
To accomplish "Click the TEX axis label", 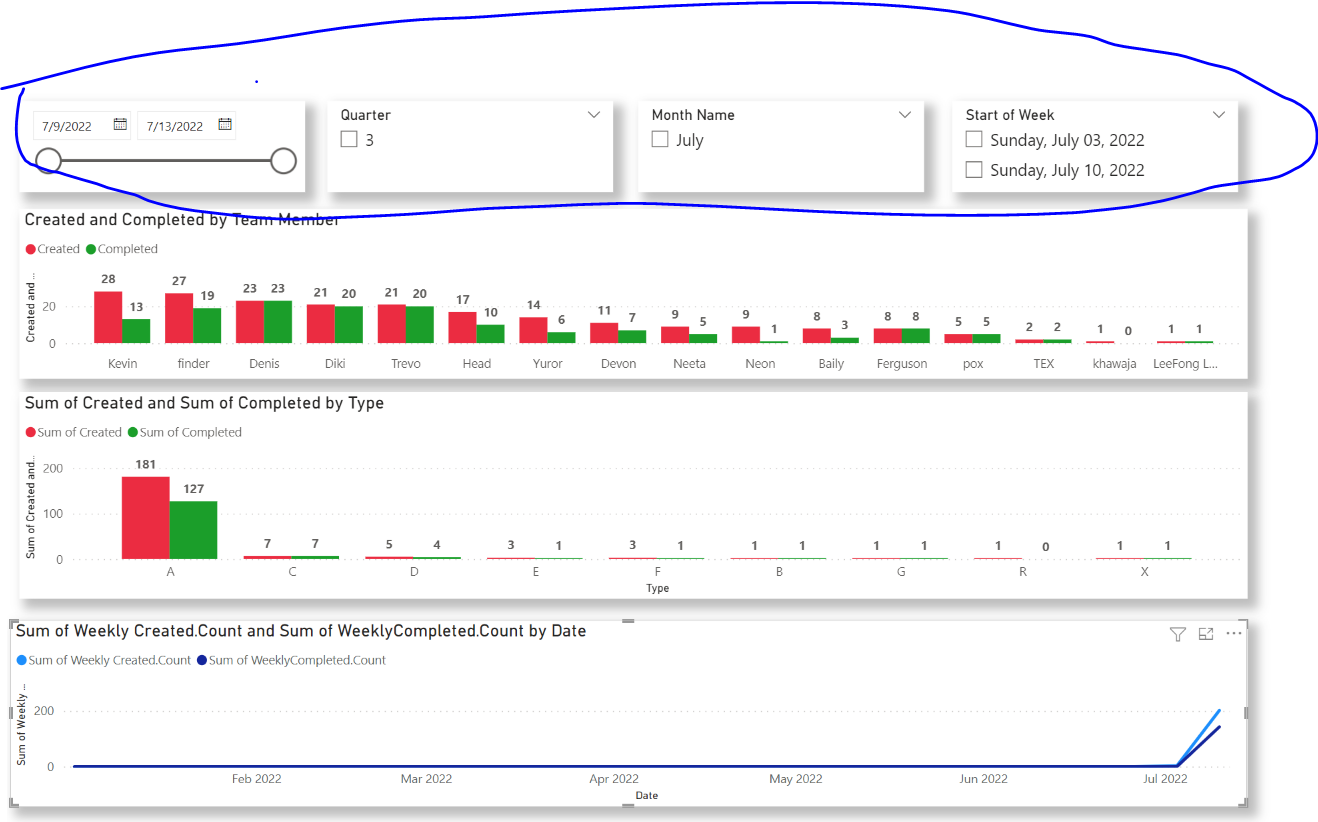I will click(1043, 364).
